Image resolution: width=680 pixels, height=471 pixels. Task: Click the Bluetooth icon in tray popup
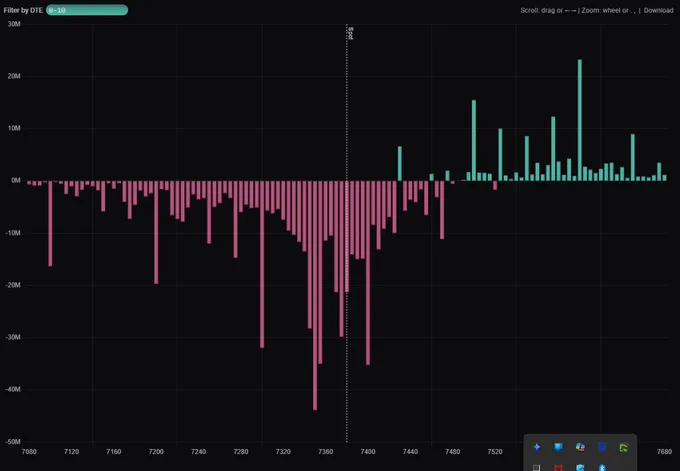[602, 468]
